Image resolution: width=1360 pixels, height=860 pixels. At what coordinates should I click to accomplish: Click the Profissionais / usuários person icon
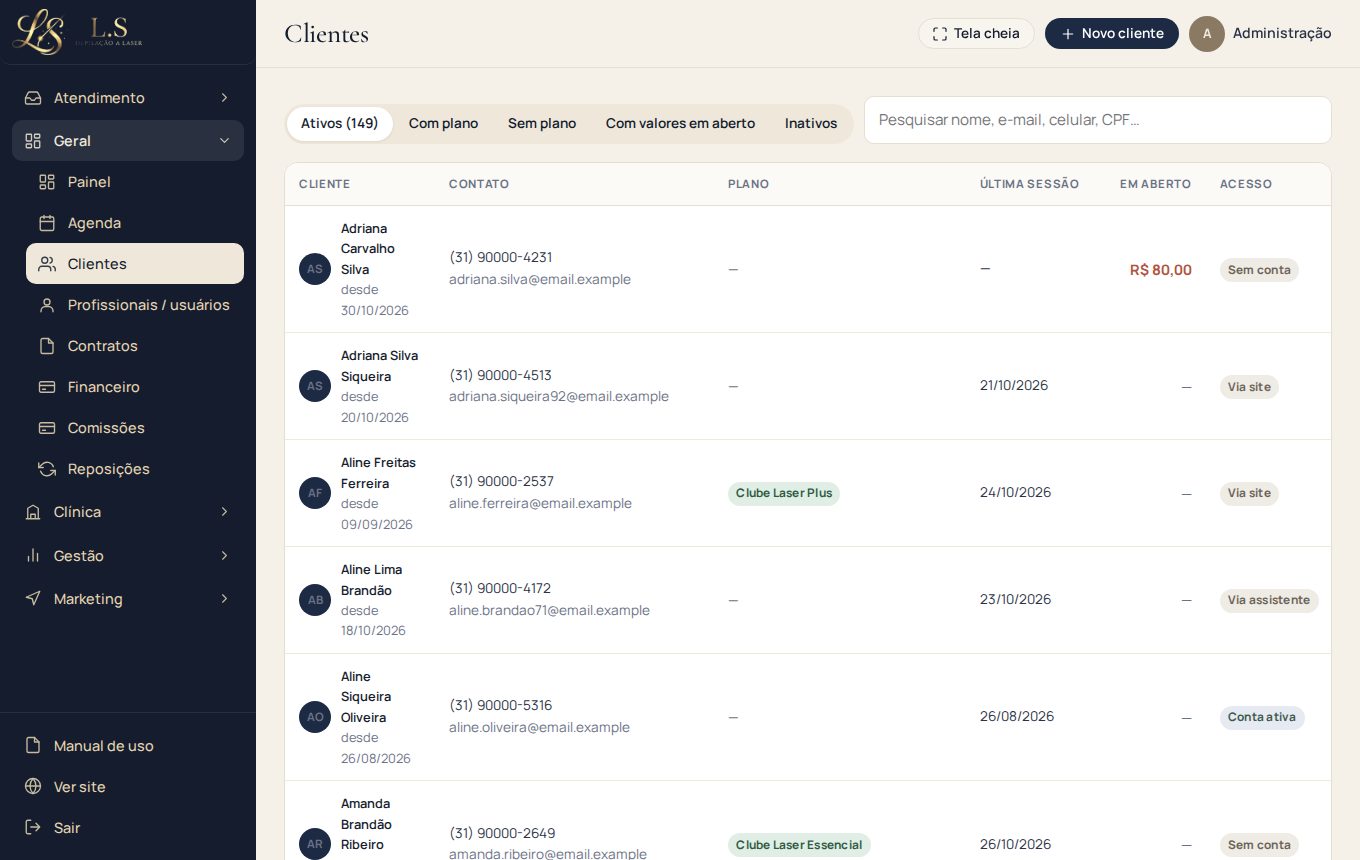(x=47, y=305)
